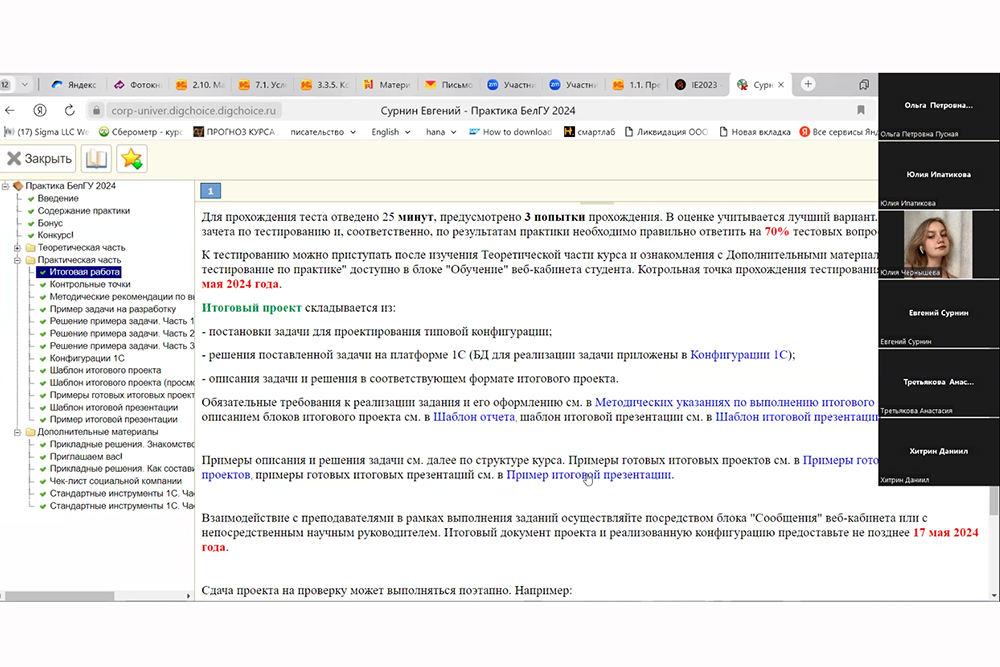Close the active browser tab
Image resolution: width=1000 pixels, height=667 pixels.
782,84
